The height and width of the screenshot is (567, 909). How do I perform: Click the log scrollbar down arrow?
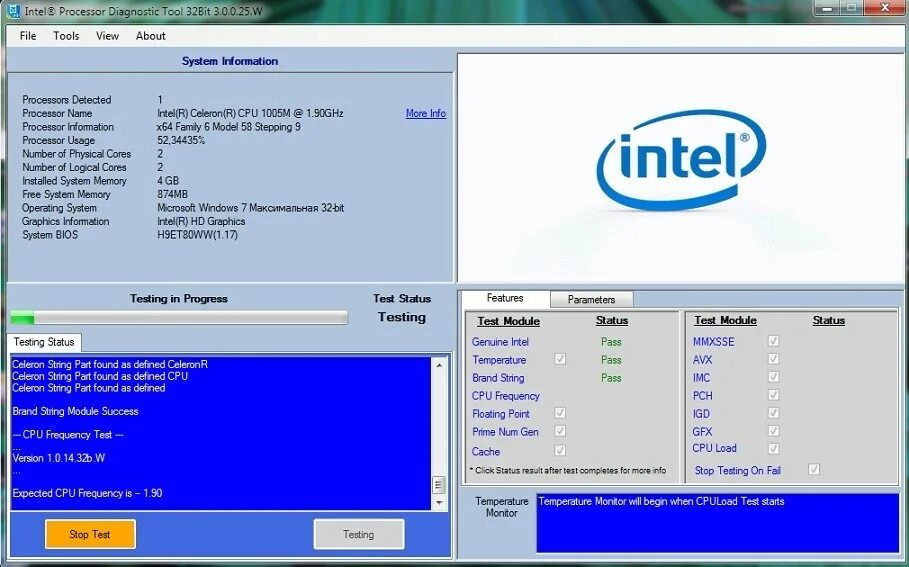pyautogui.click(x=439, y=503)
